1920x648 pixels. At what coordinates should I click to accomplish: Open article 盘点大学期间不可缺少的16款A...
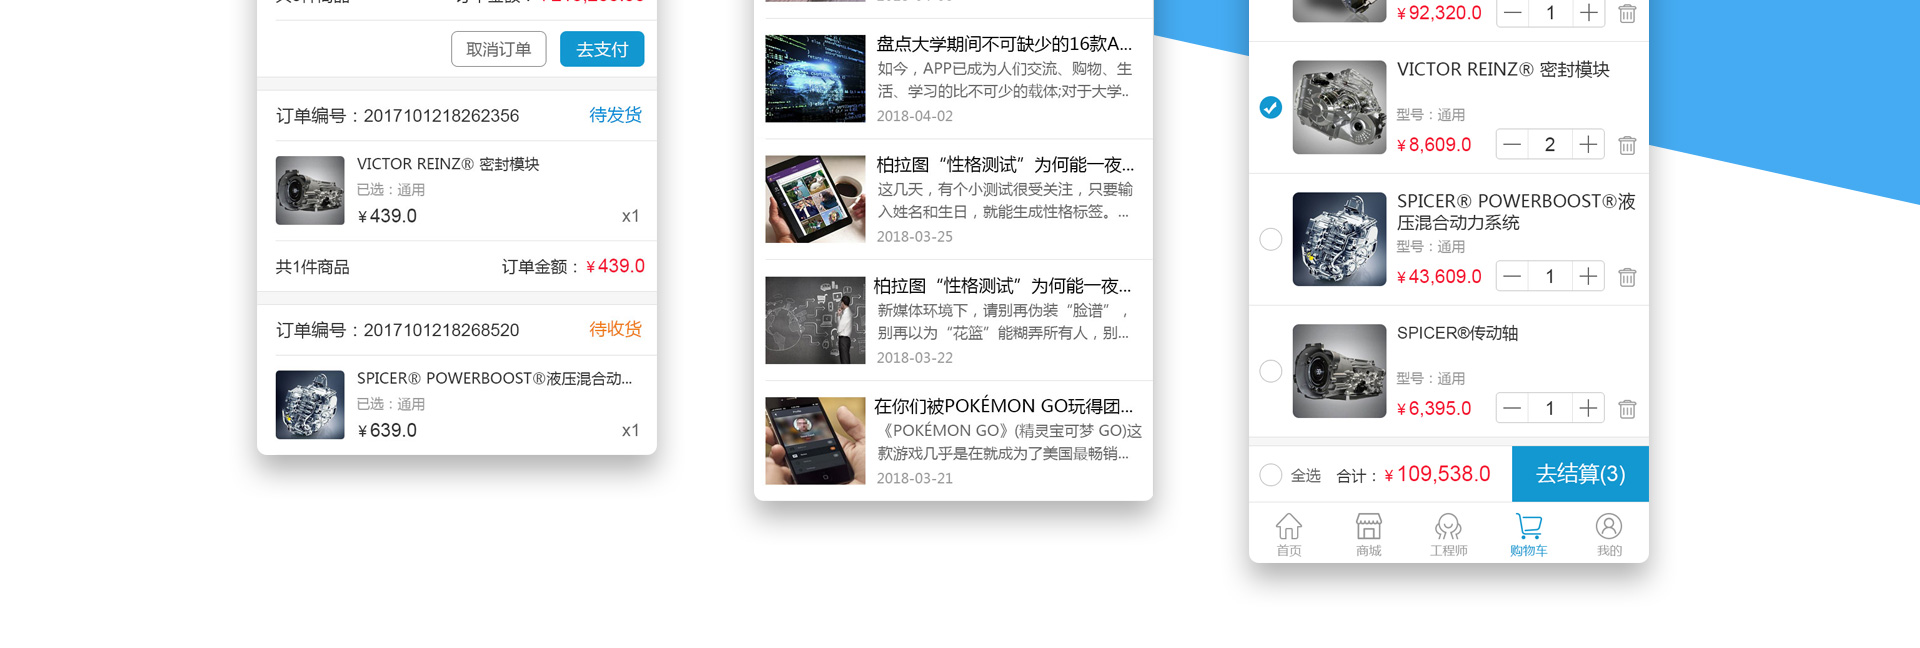tap(1004, 44)
